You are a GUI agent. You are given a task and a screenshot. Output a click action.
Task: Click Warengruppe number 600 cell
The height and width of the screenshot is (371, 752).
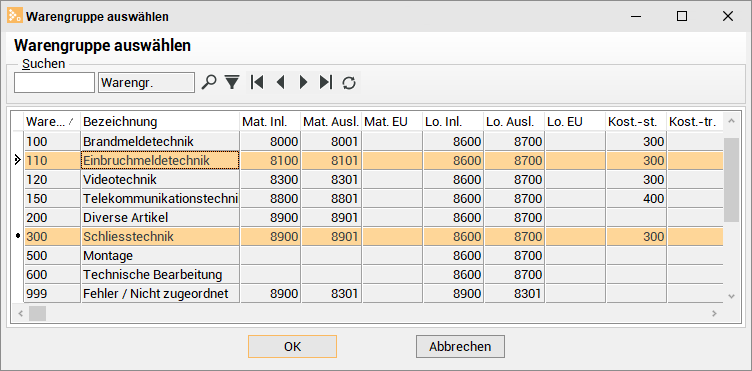point(52,275)
